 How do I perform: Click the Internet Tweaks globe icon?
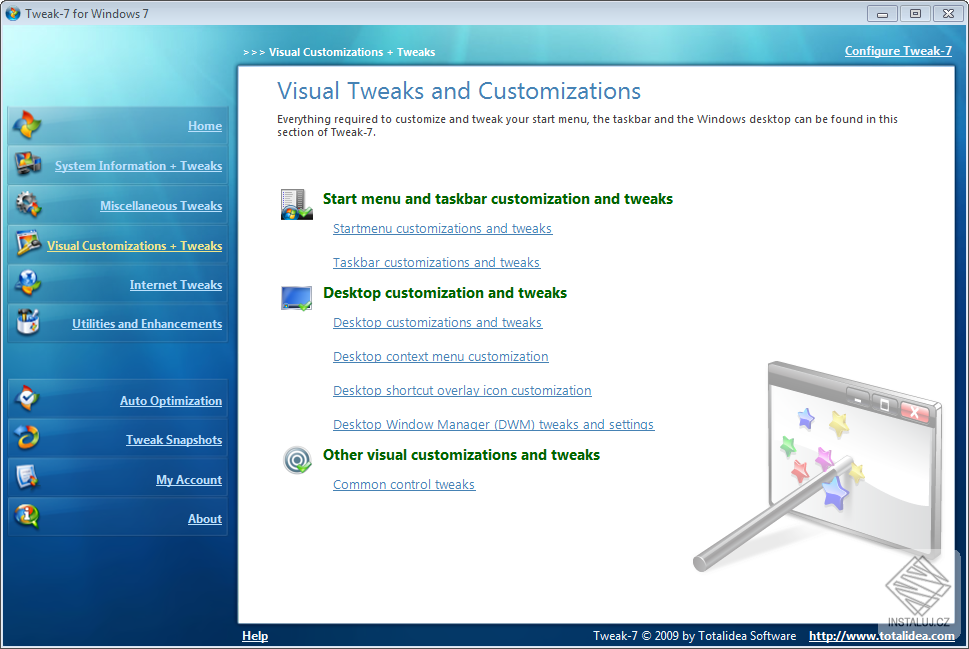point(28,283)
